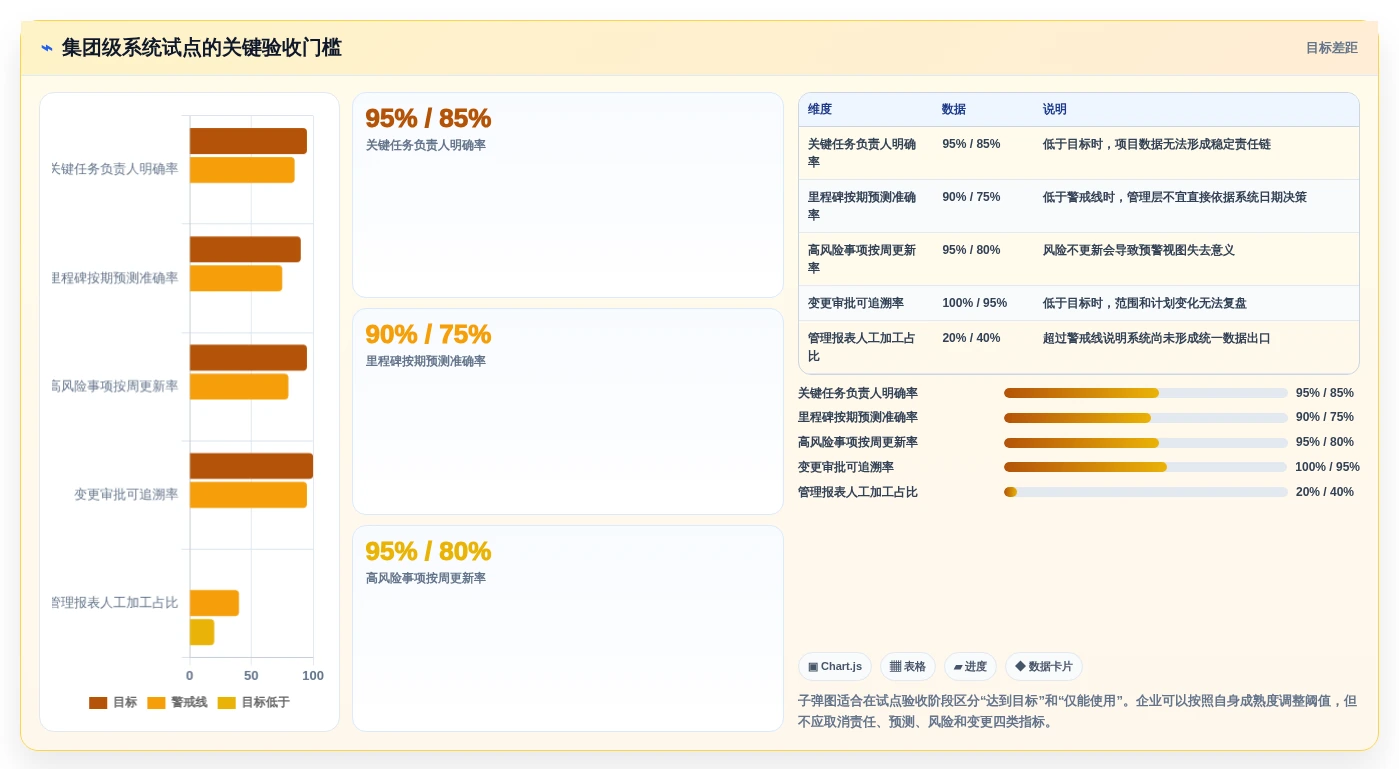
Task: Click the 高风险事项按周更新率 progress bar
Action: coord(1145,442)
